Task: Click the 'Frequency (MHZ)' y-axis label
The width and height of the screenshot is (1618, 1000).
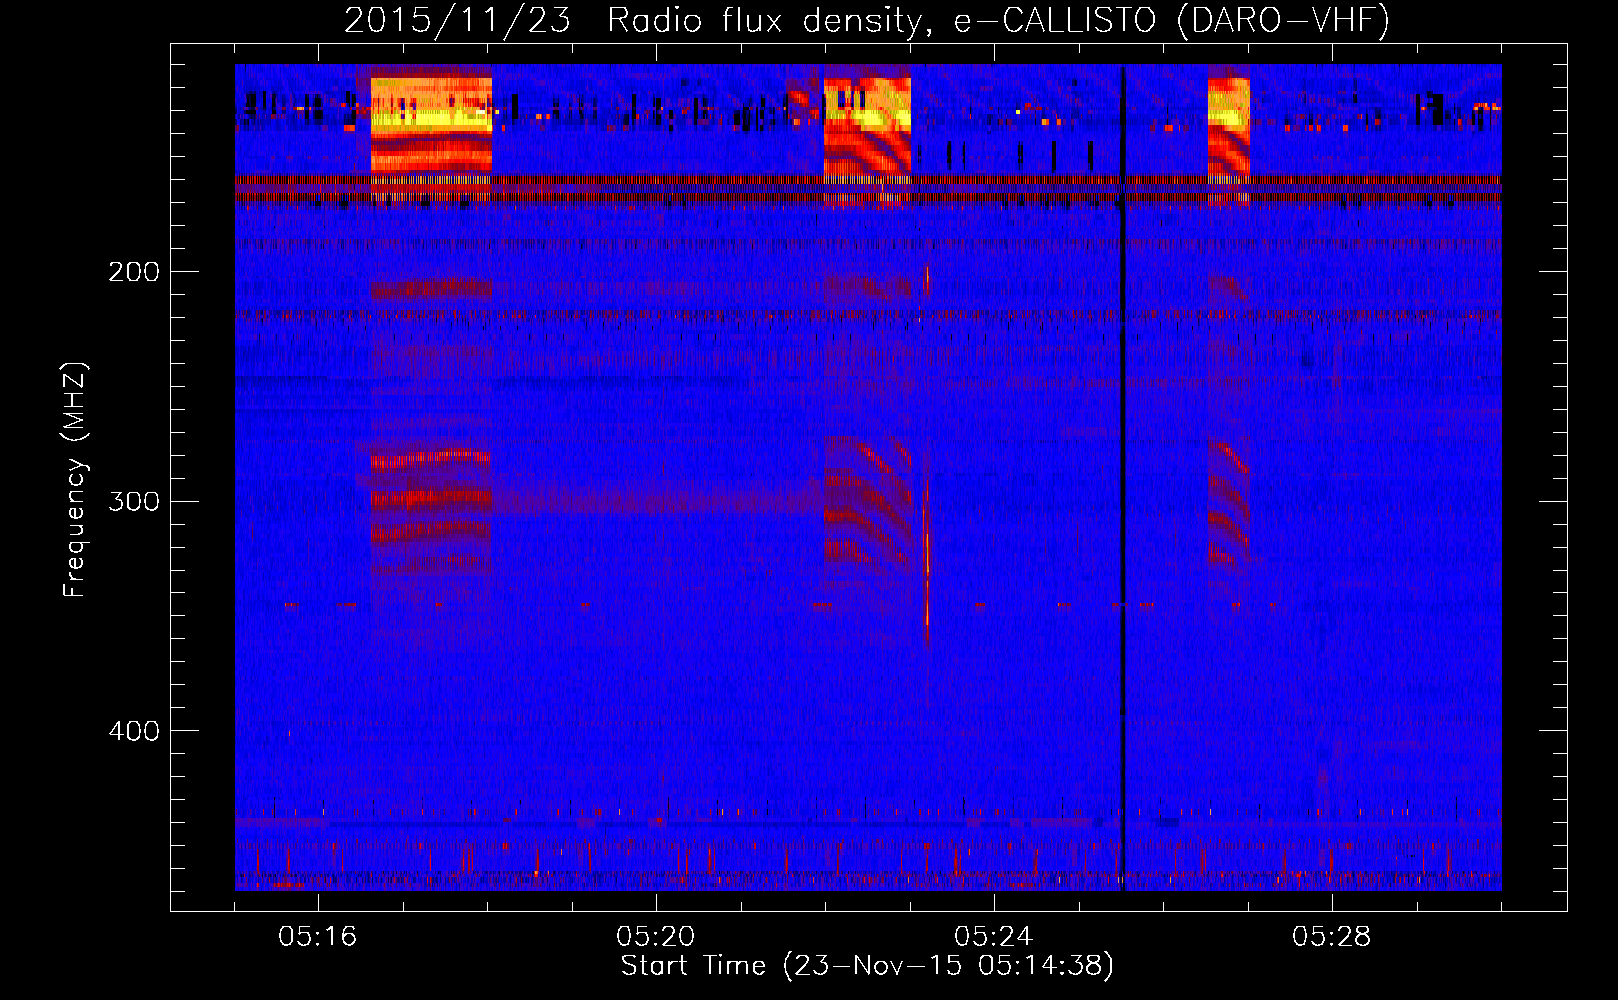Action: pos(75,480)
